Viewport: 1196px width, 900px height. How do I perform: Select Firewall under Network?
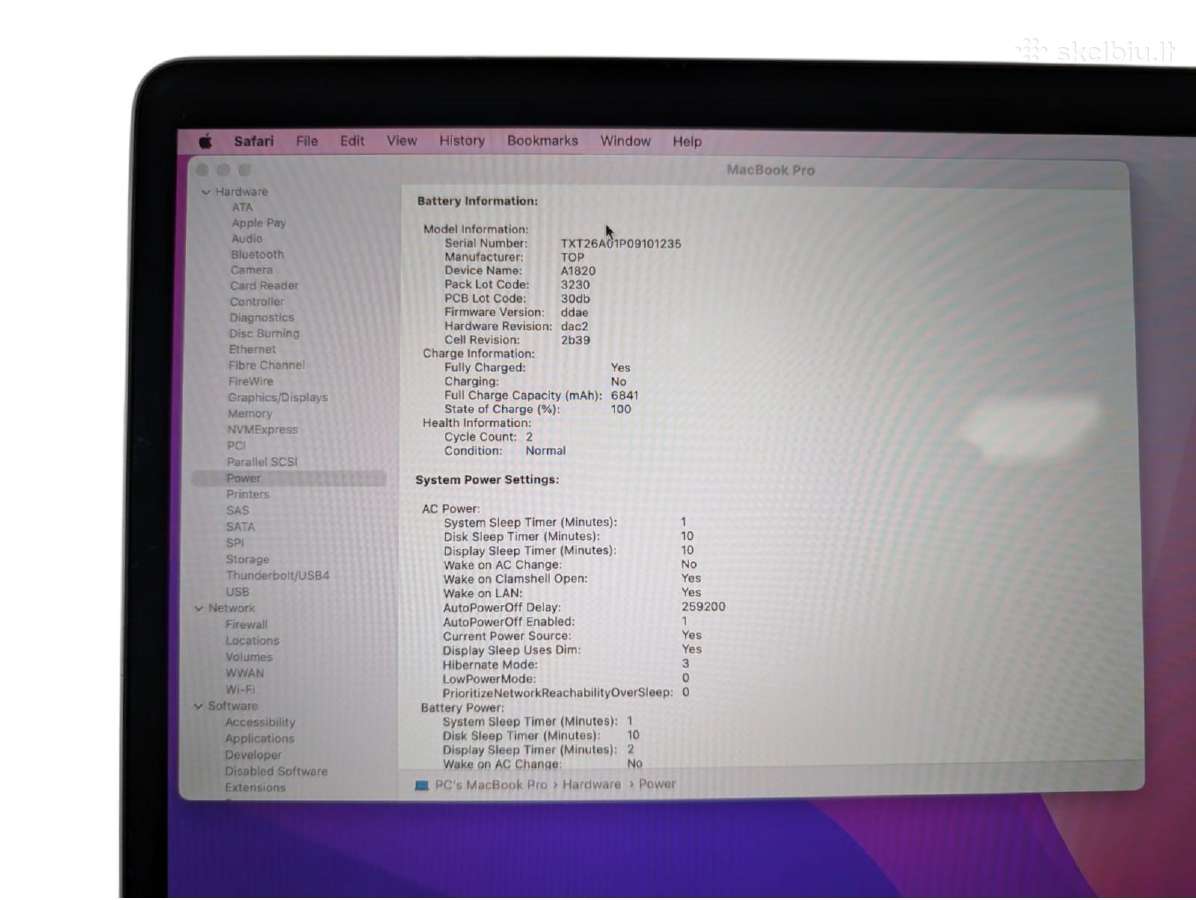[x=246, y=625]
